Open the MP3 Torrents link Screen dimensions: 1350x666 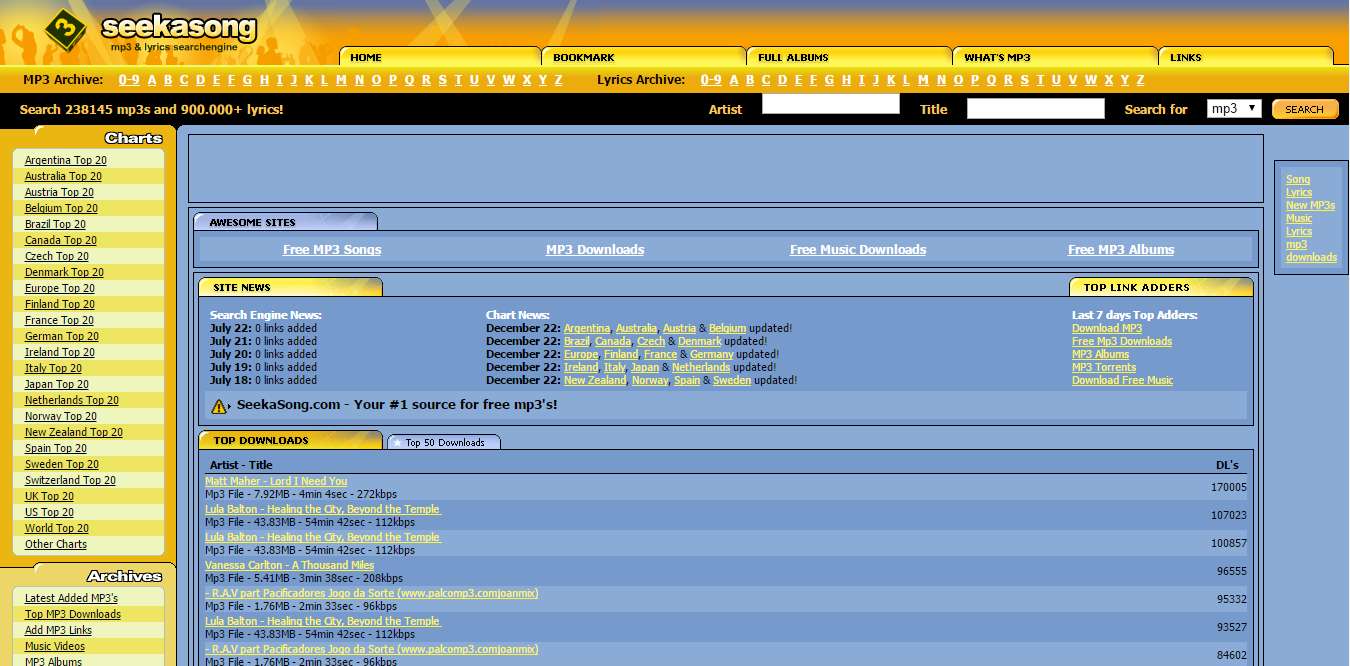click(x=1104, y=367)
